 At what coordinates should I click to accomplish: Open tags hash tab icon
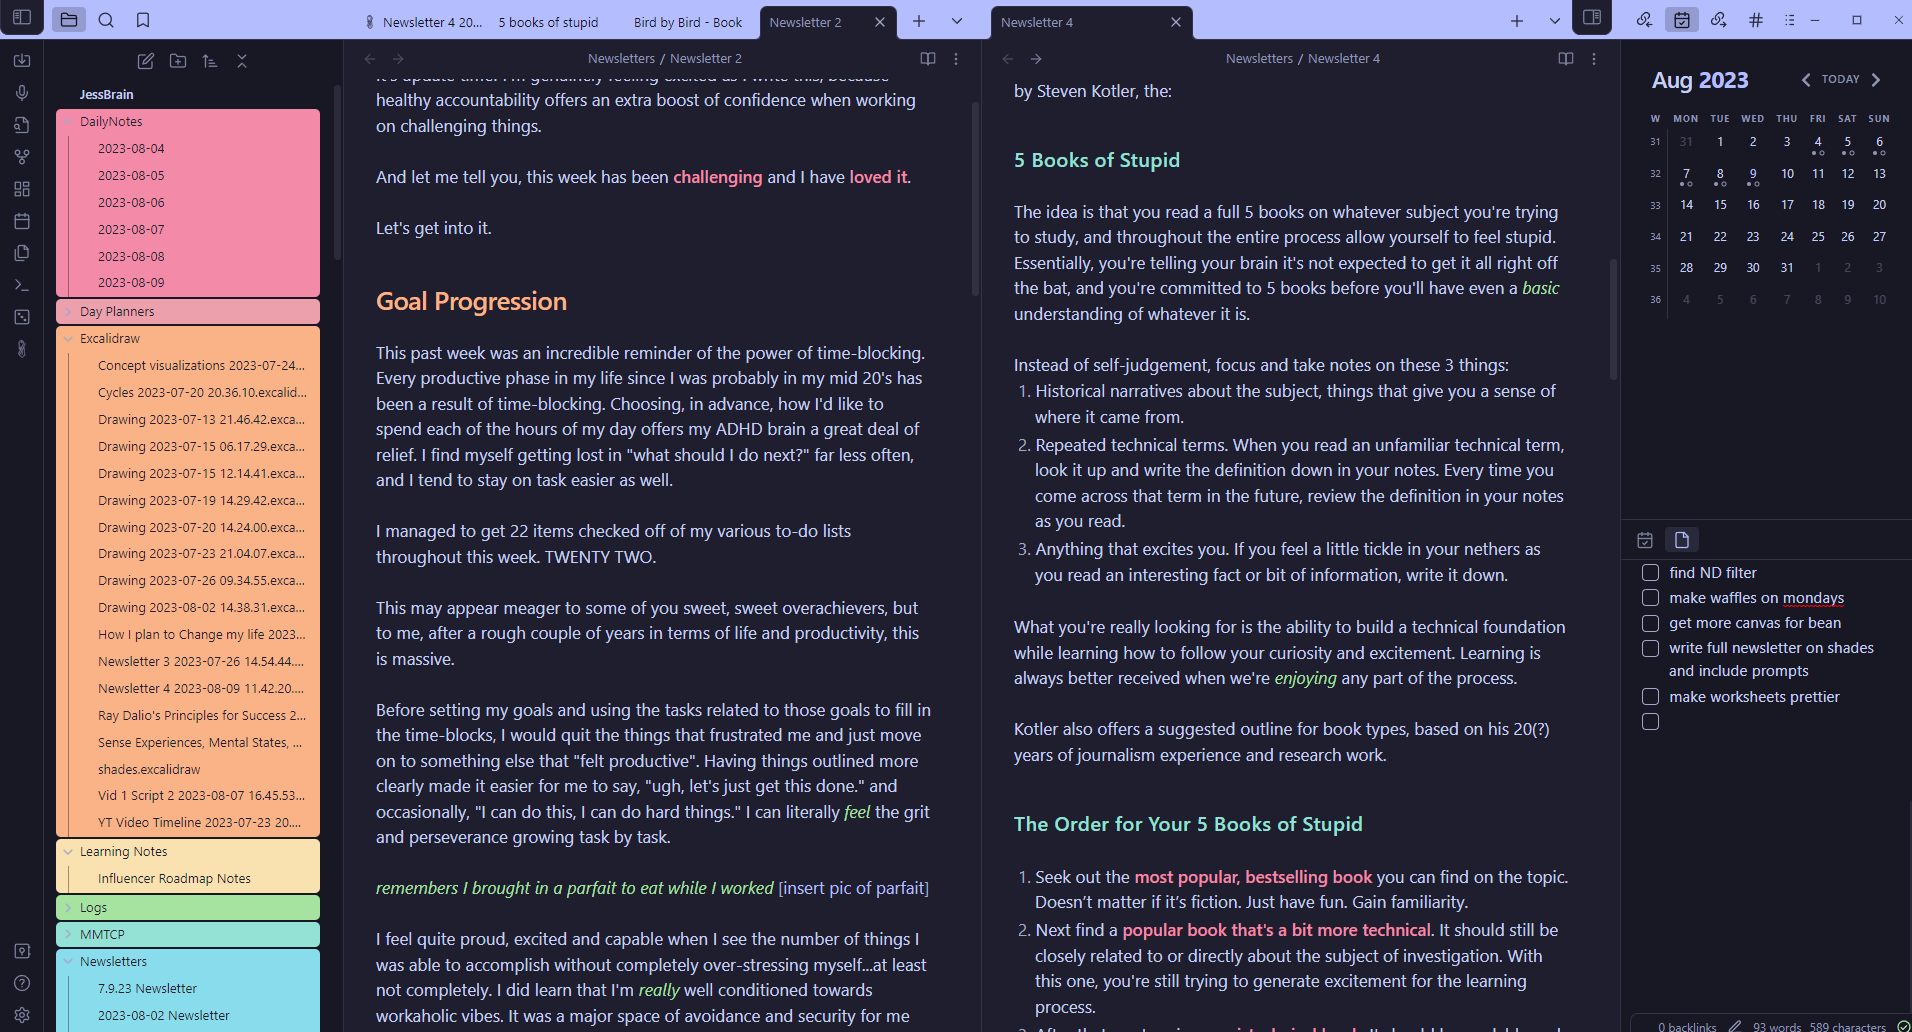coord(1756,20)
